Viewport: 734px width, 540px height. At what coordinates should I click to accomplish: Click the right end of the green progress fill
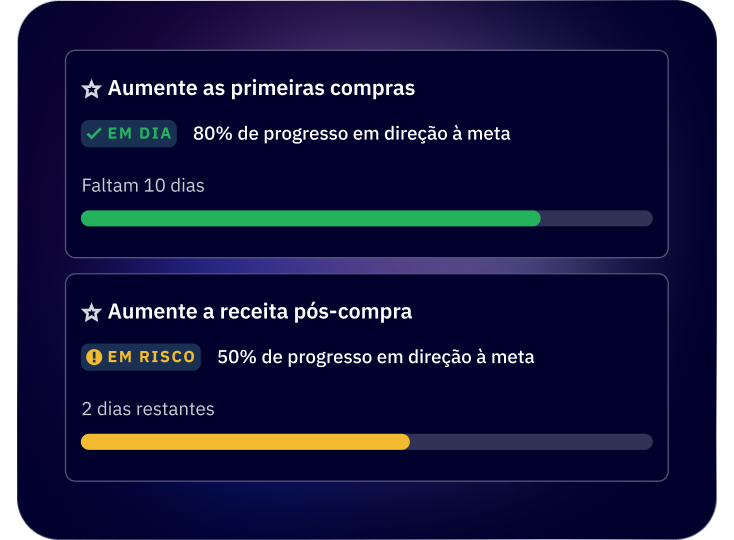[x=536, y=218]
